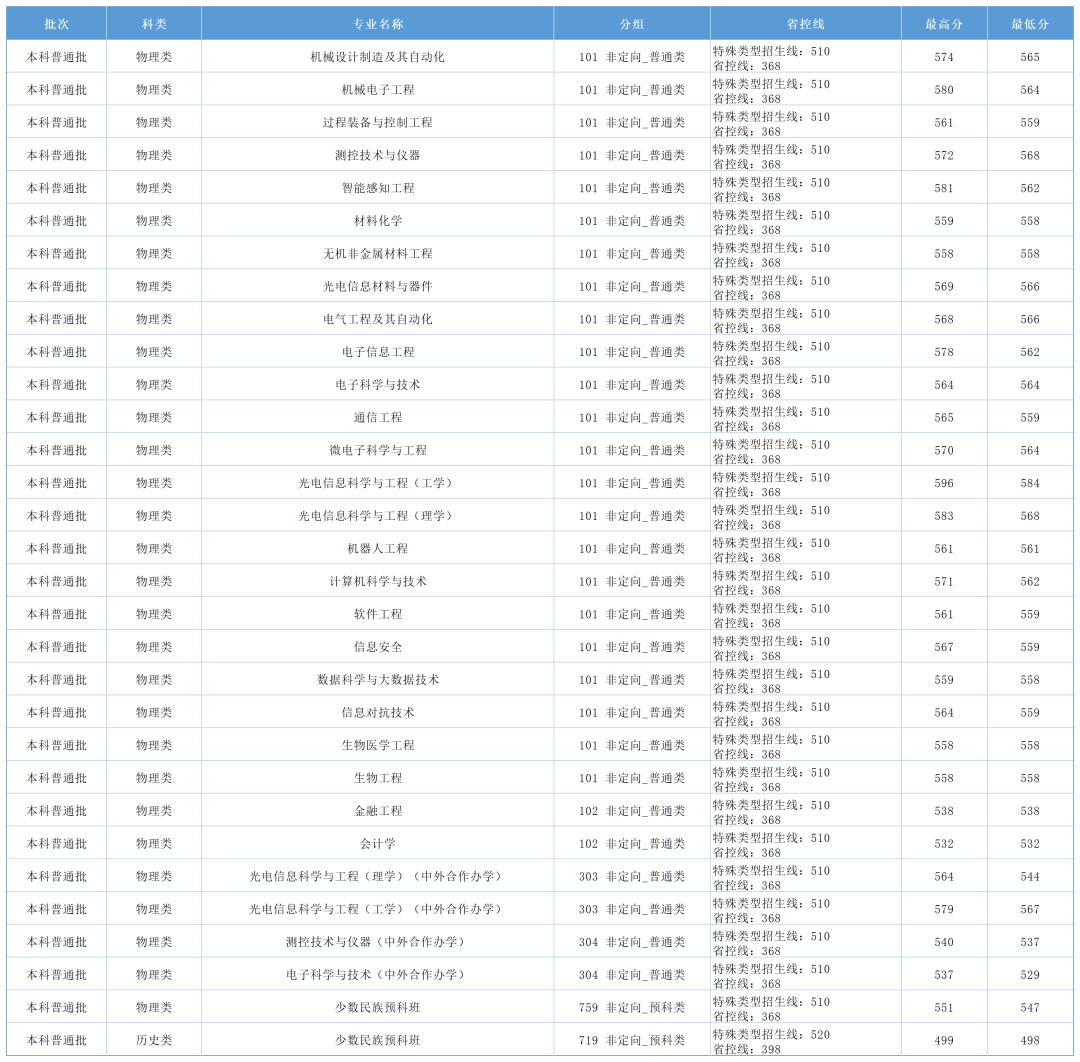Click the 科类 column header
Viewport: 1080px width, 1062px height.
(154, 23)
